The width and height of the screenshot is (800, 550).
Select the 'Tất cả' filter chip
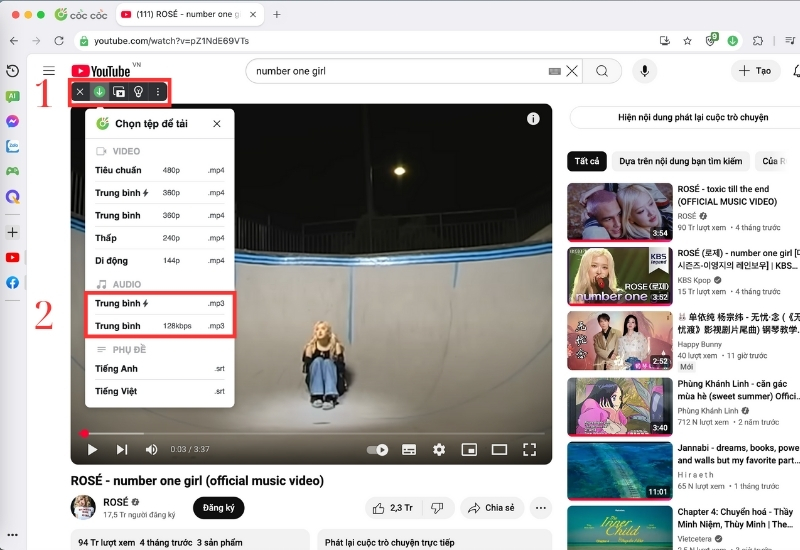point(587,161)
